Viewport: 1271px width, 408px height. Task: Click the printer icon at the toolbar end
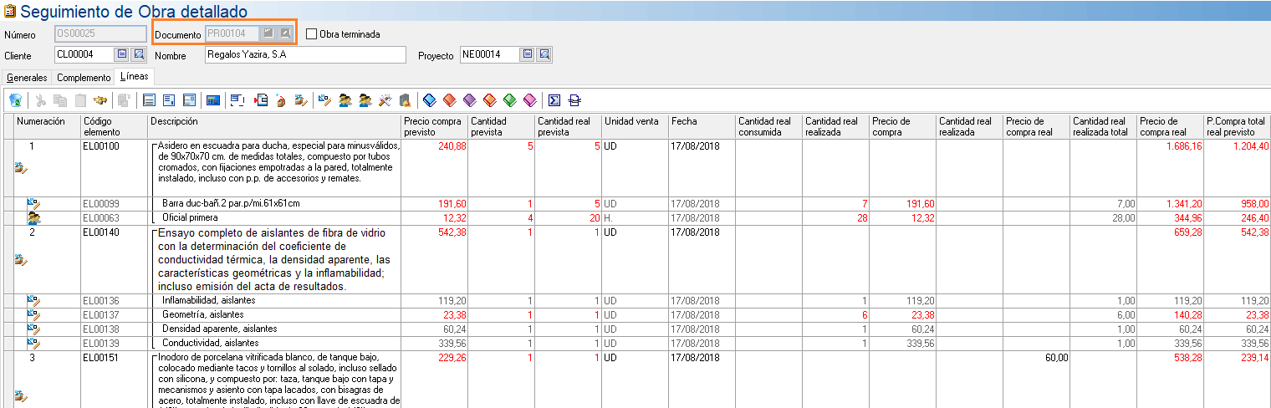(574, 100)
